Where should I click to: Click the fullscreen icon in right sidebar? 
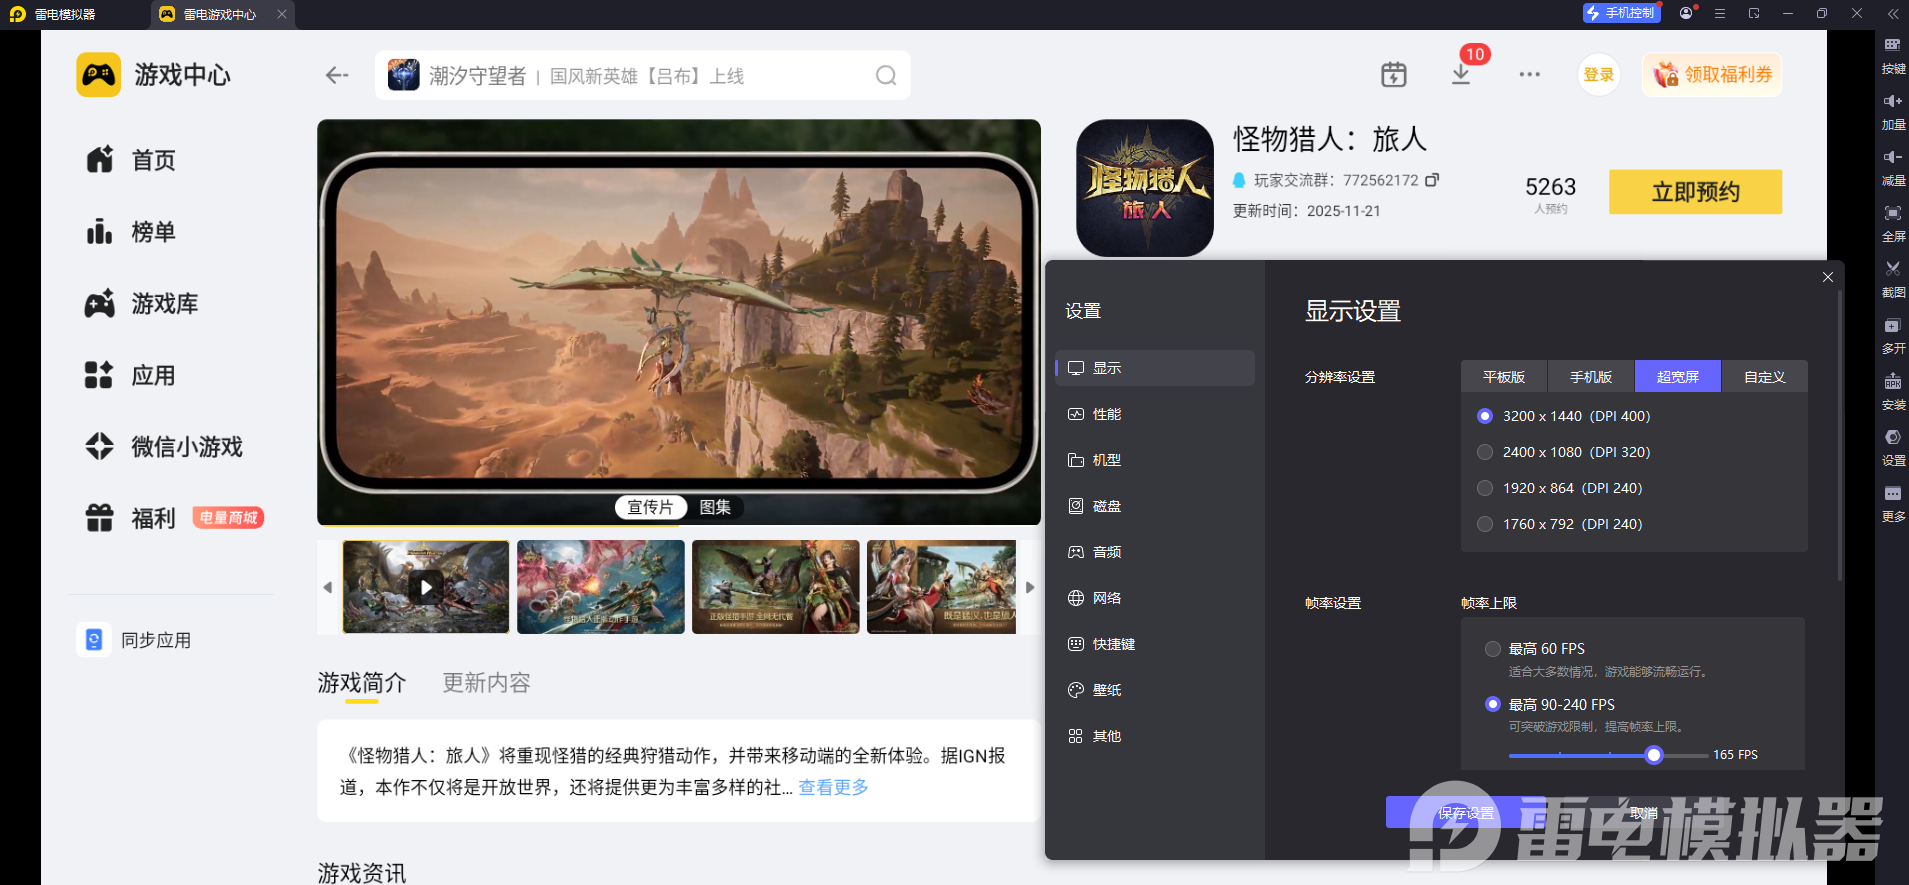pyautogui.click(x=1892, y=221)
